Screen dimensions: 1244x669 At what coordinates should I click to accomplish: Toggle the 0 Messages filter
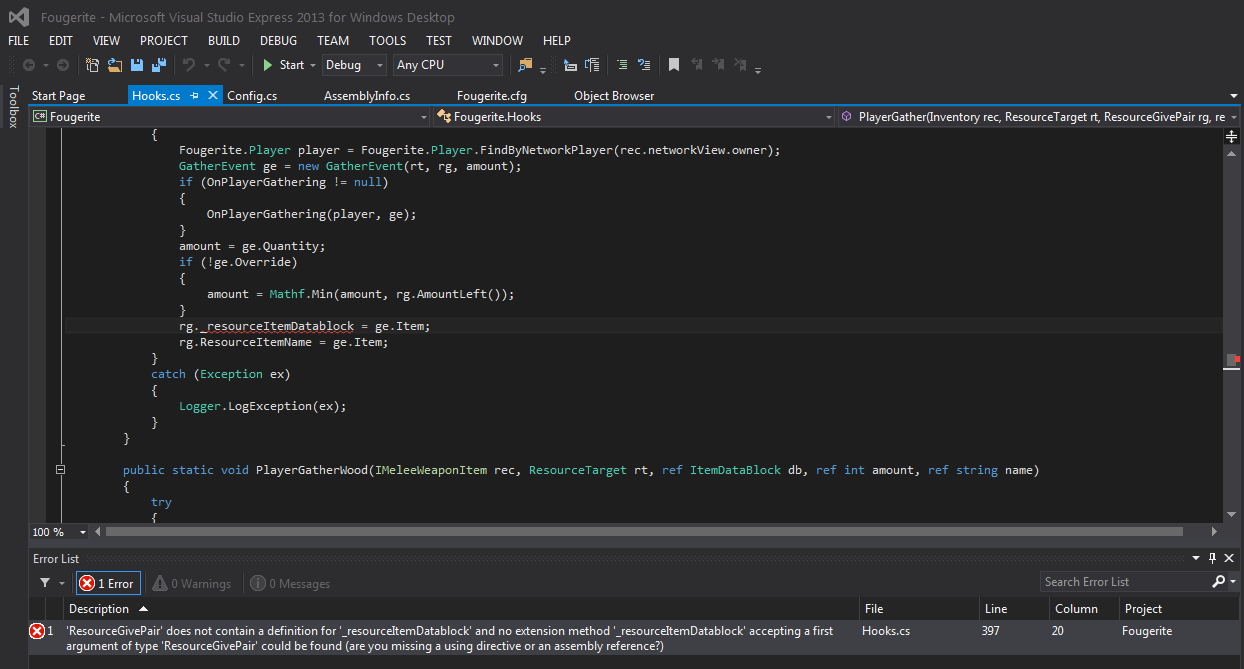point(290,583)
